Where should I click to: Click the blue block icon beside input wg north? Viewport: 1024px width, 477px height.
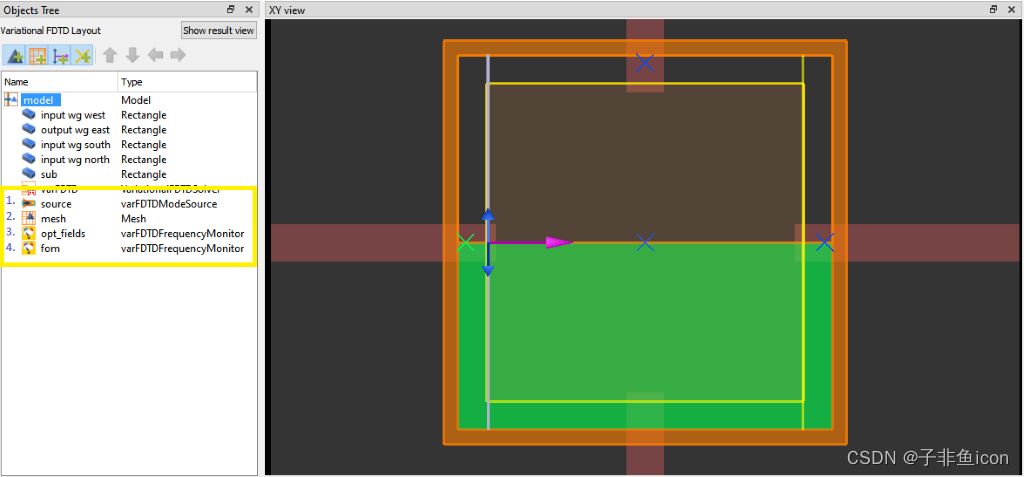[x=29, y=159]
